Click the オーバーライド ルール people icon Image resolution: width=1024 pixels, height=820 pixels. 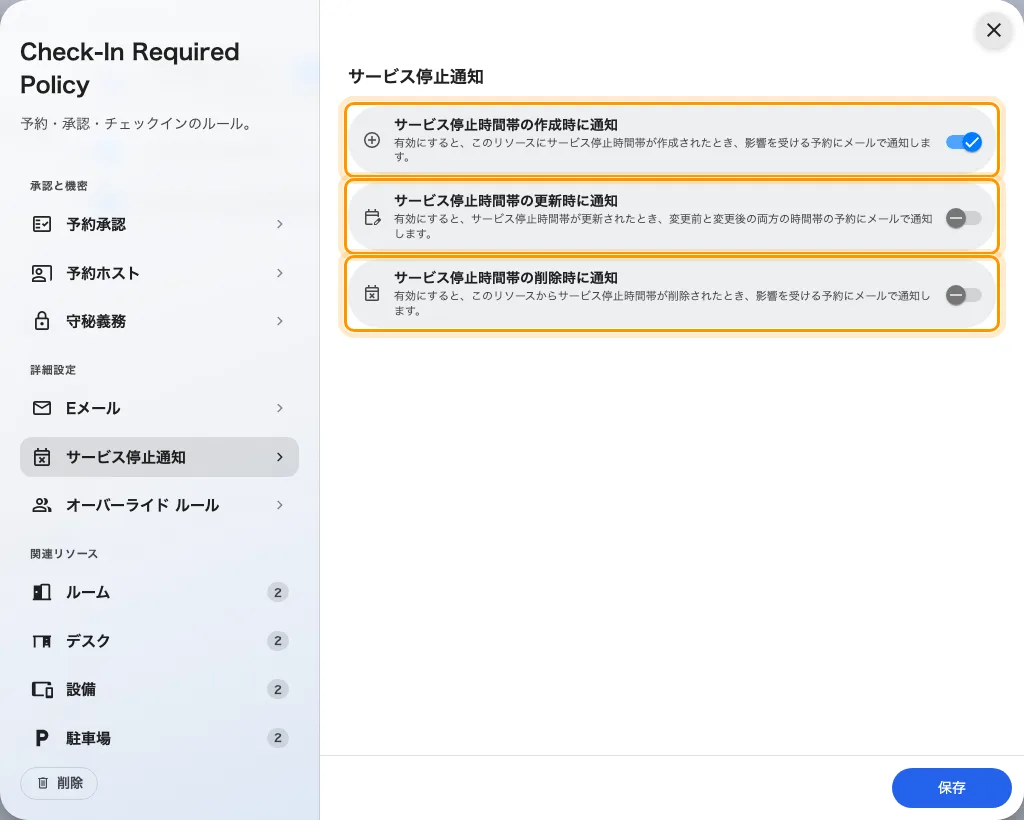tap(42, 505)
